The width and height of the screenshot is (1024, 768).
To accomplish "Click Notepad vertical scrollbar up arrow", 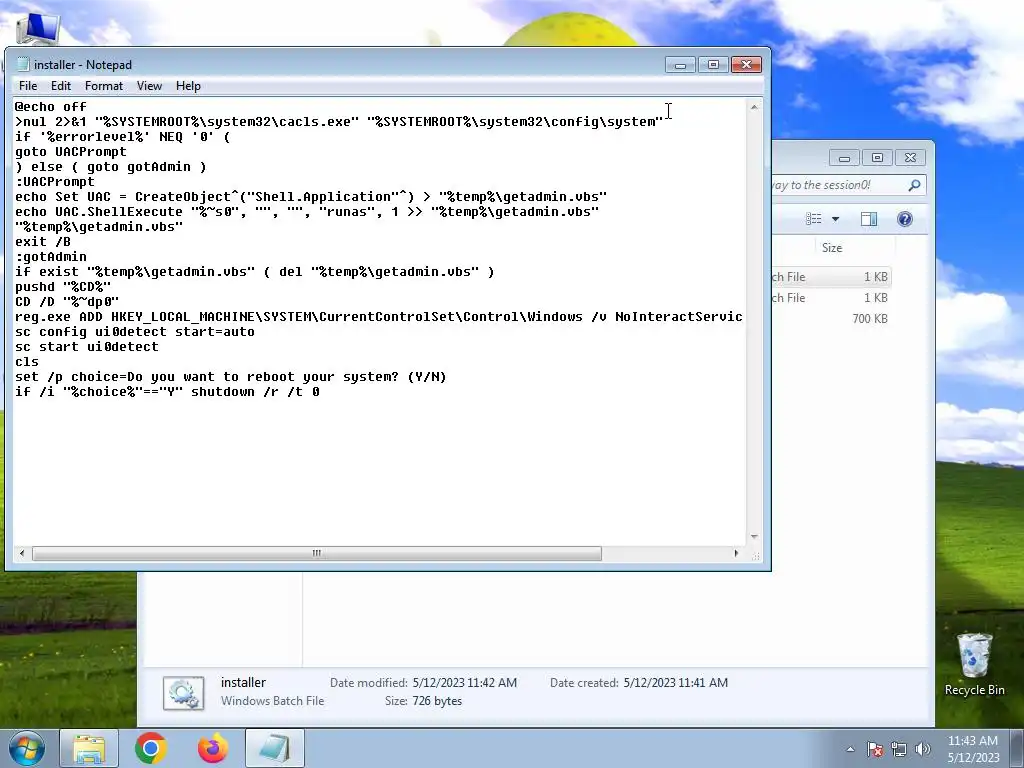I will pyautogui.click(x=754, y=106).
